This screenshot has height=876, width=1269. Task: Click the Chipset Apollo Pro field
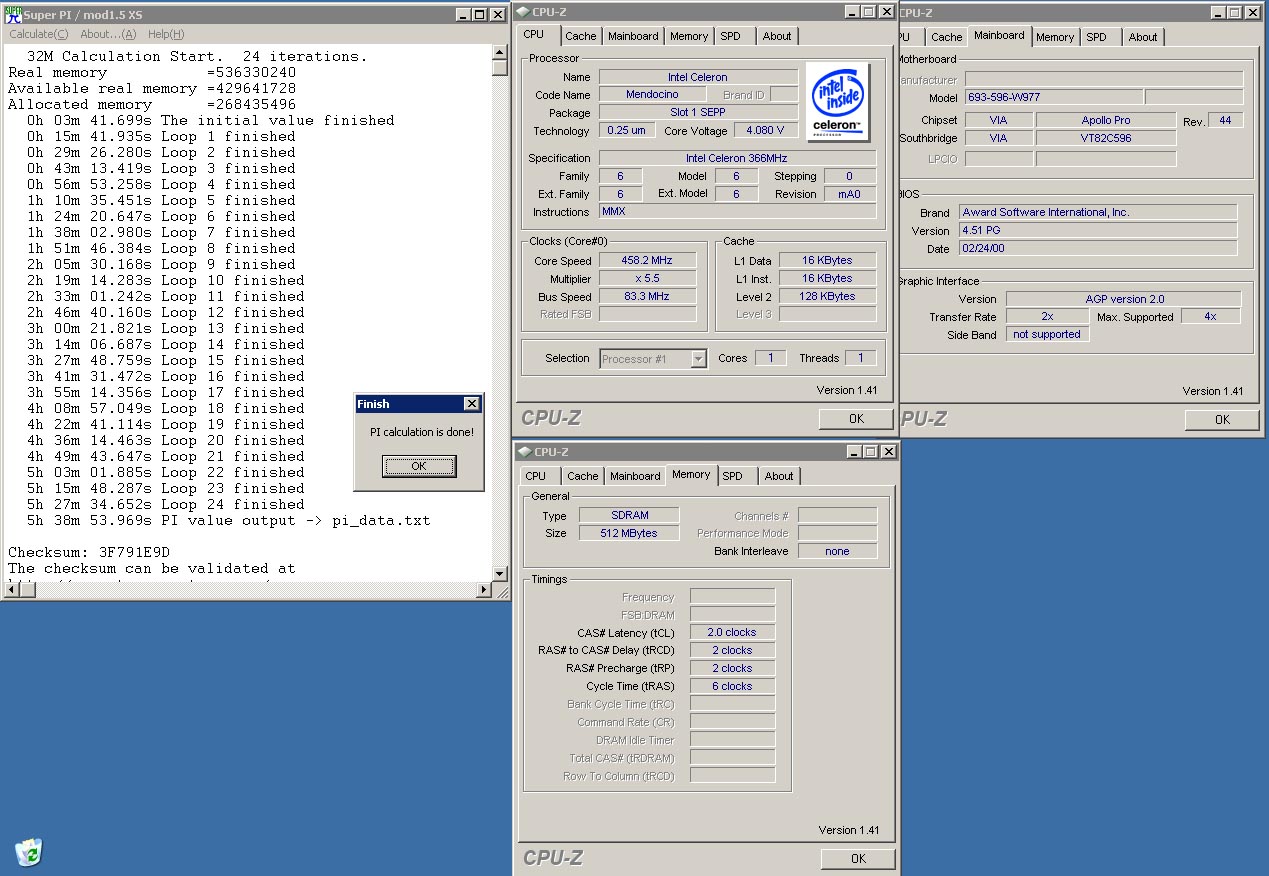[x=1106, y=120]
